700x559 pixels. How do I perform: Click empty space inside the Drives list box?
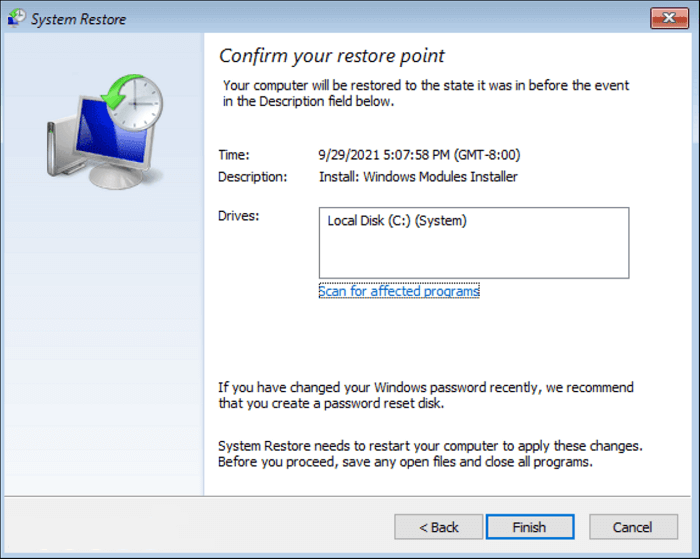473,255
